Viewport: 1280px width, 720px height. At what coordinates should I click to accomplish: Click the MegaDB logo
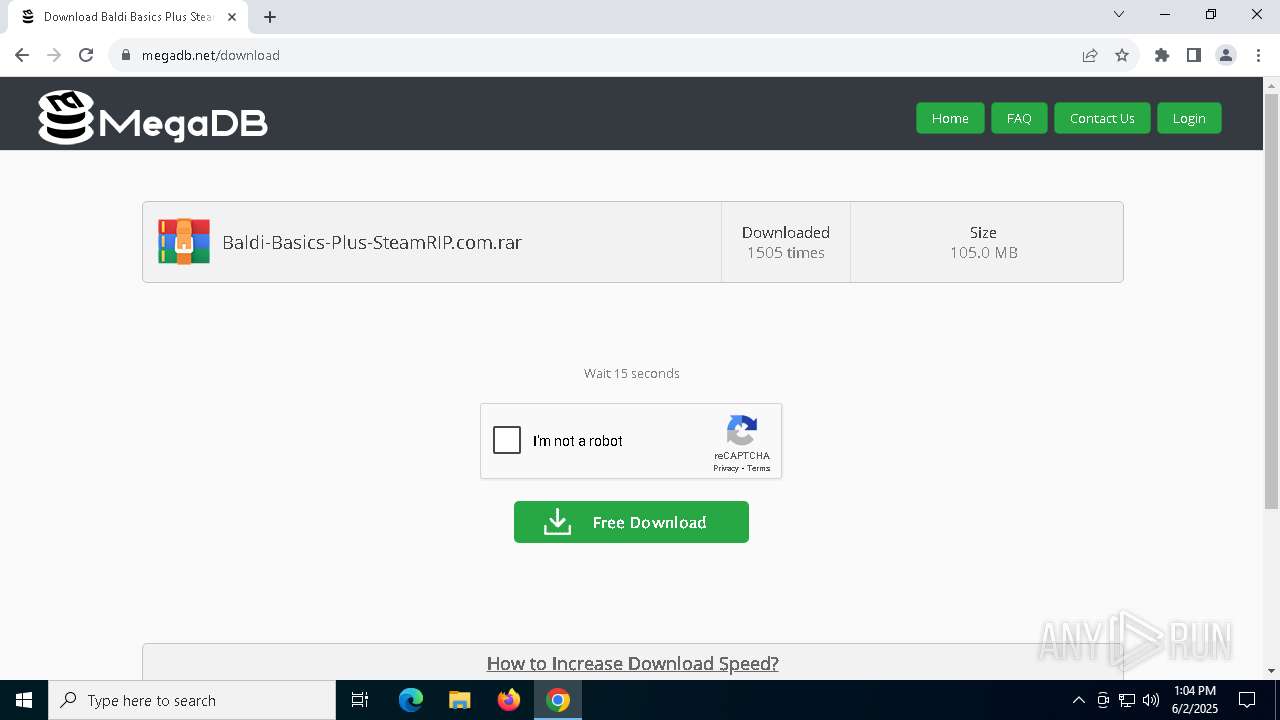(153, 118)
